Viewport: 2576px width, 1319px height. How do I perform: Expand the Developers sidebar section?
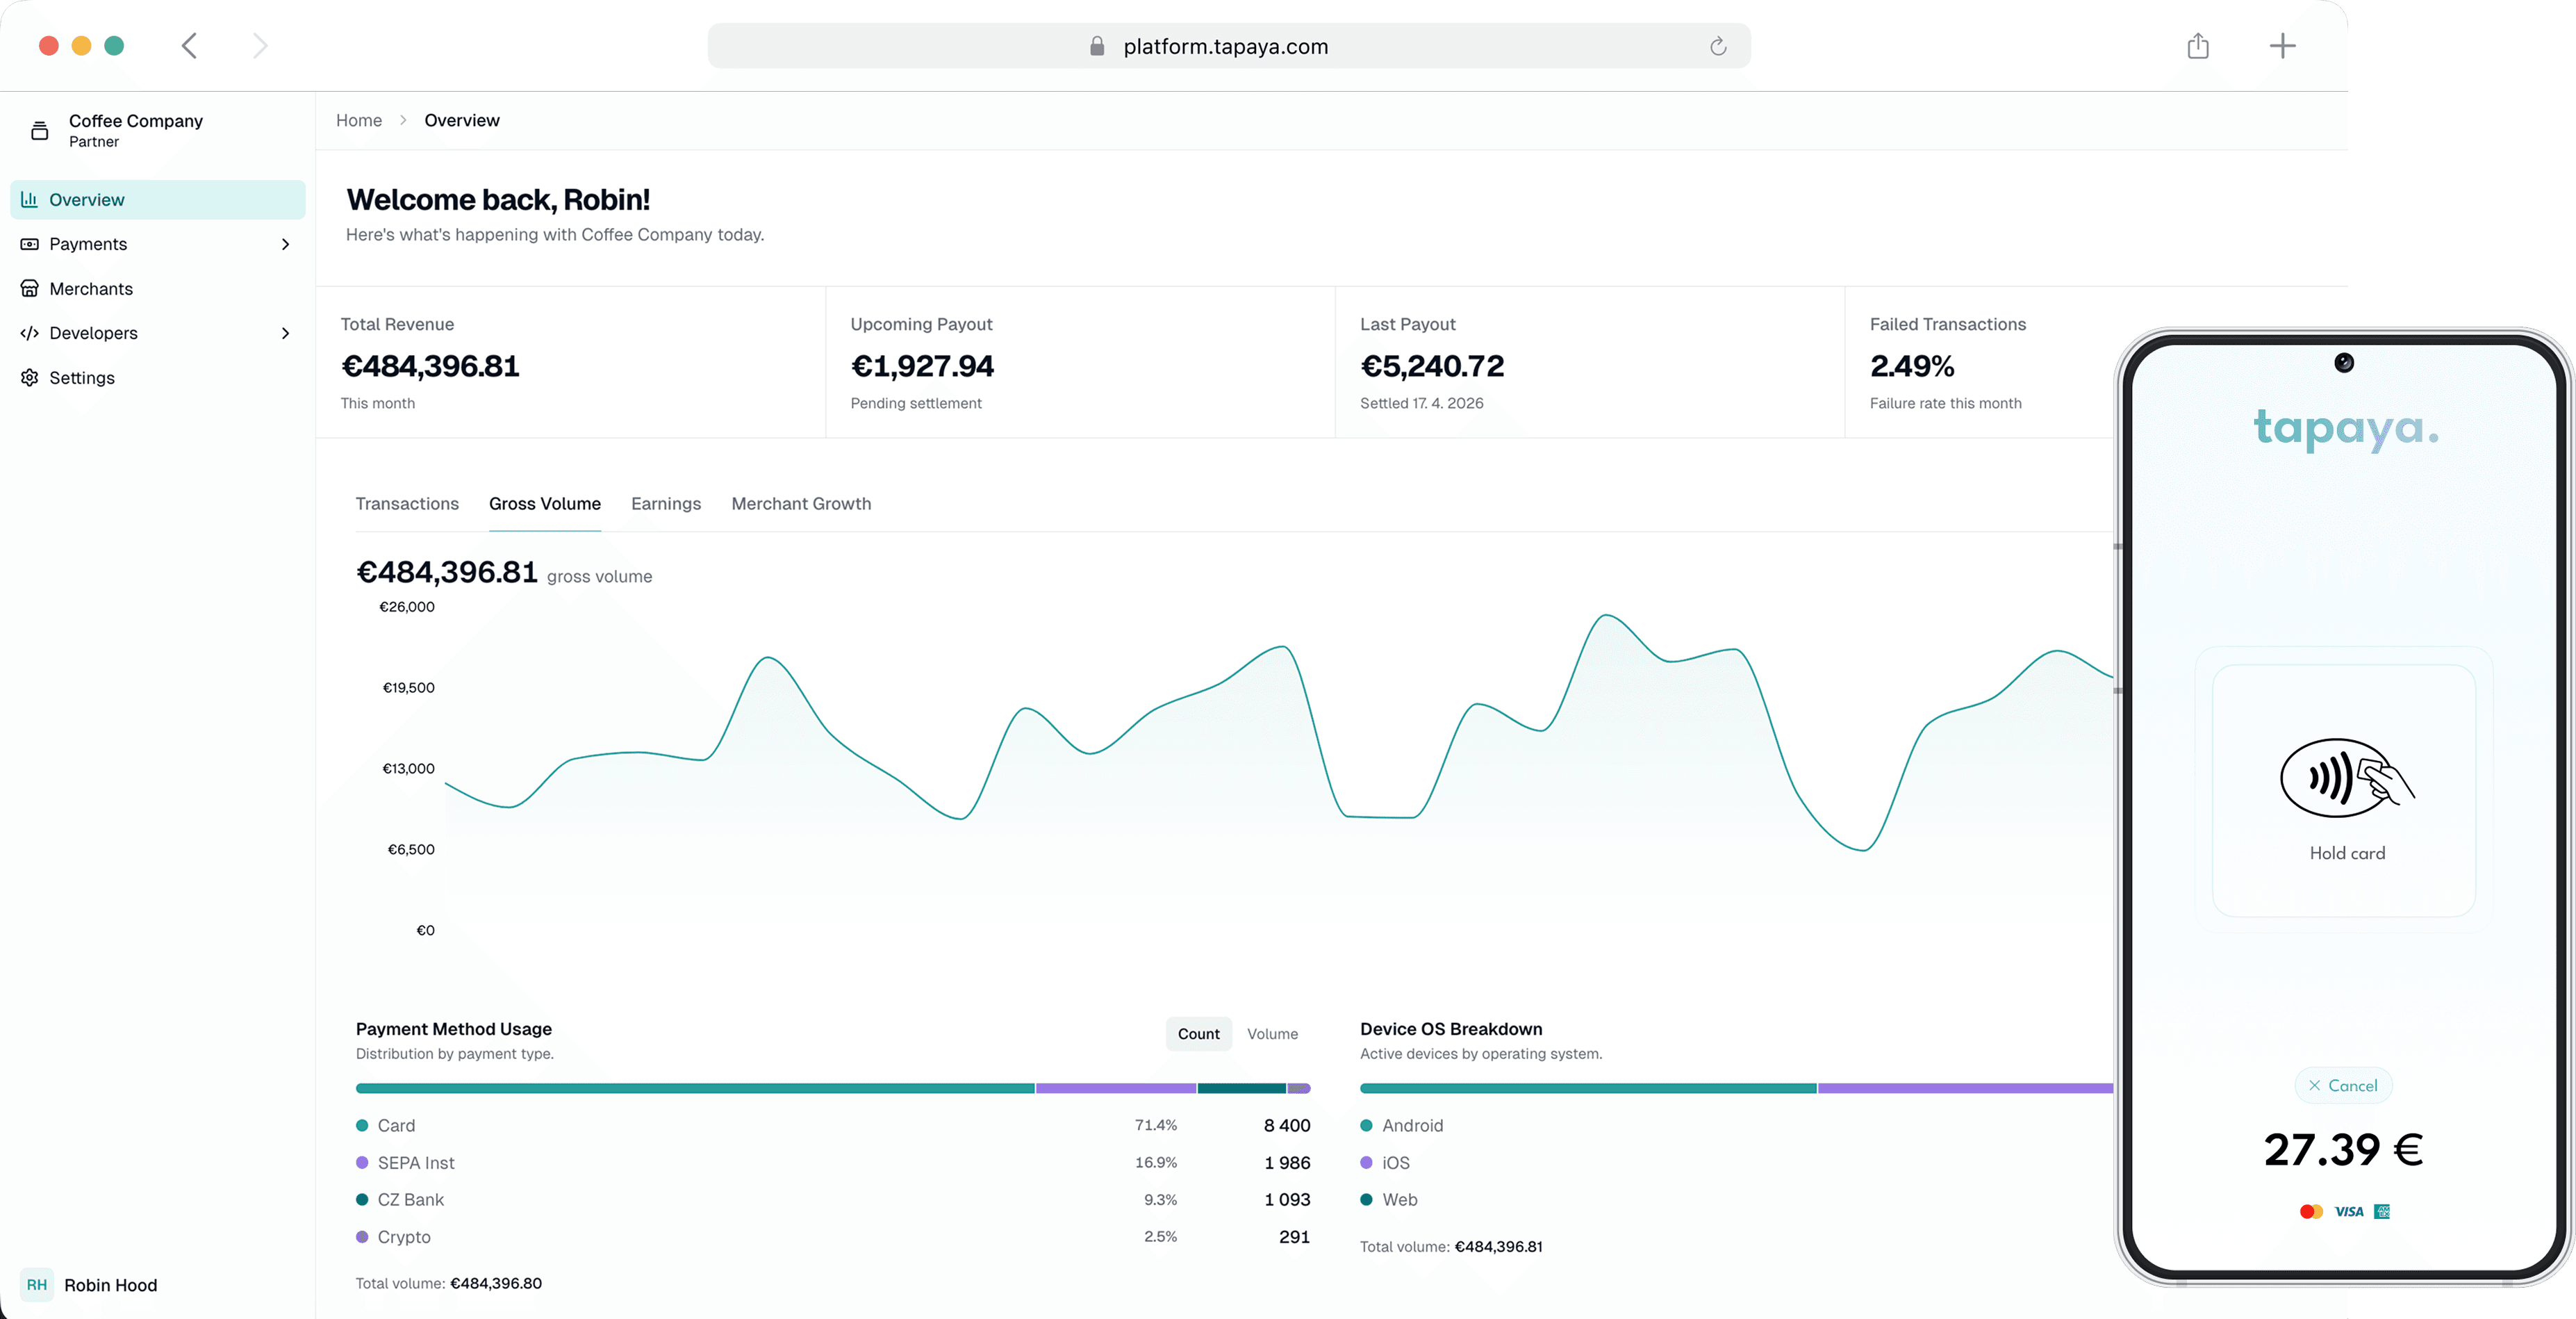pos(286,333)
